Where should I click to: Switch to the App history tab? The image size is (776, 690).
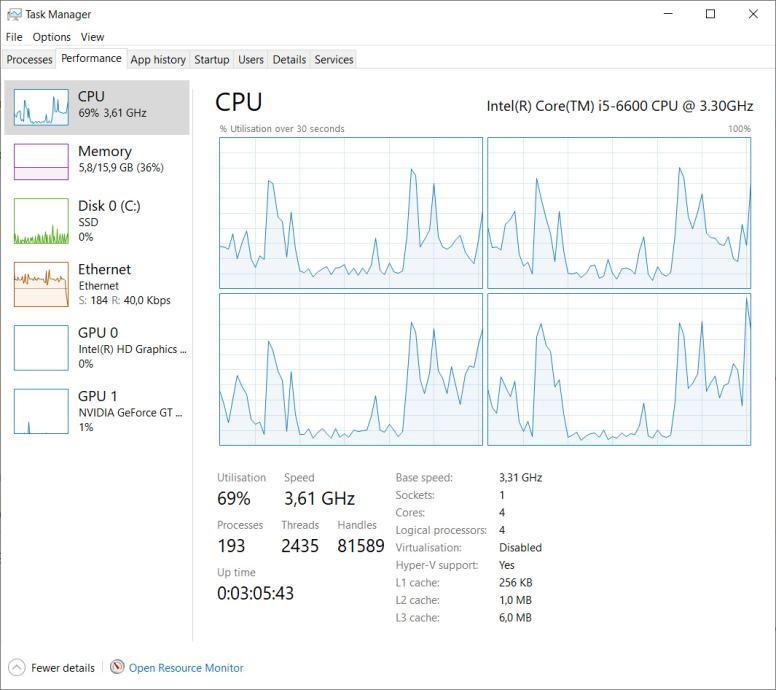click(158, 60)
